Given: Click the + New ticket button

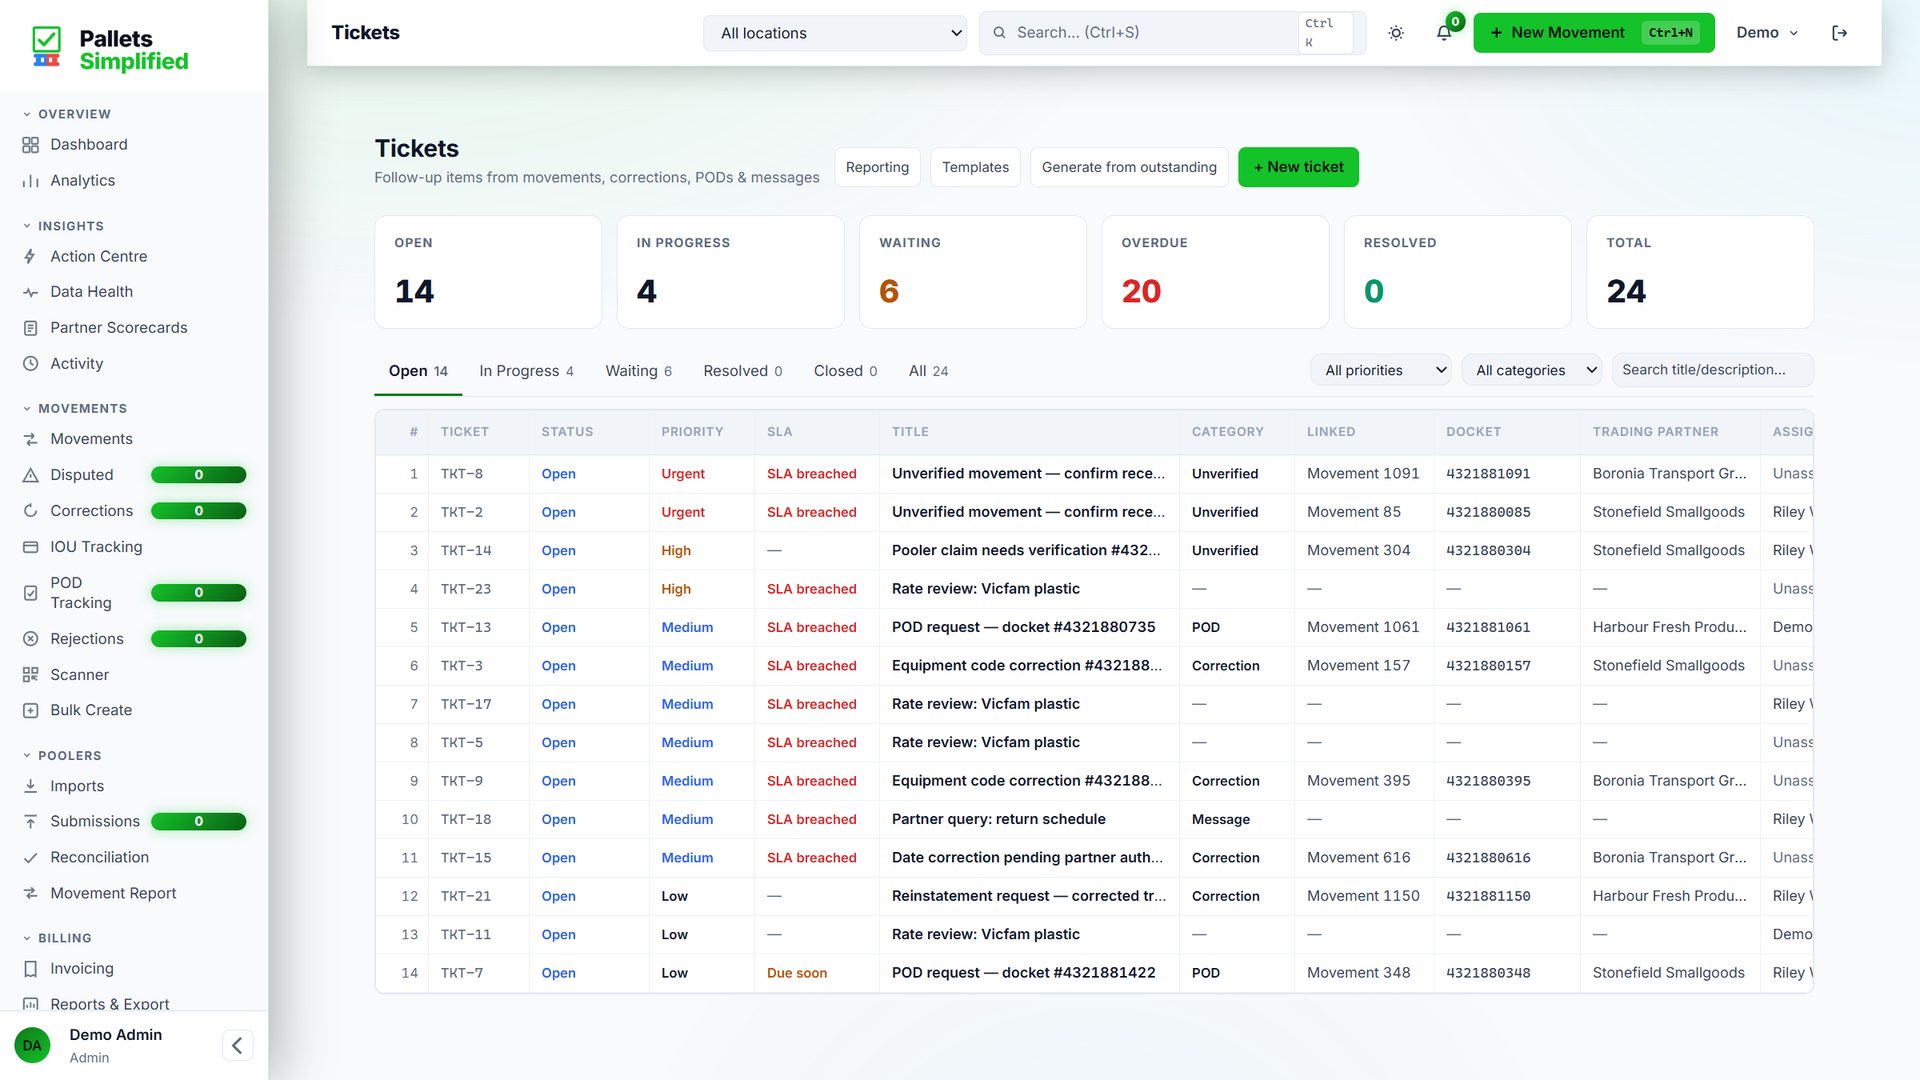Looking at the screenshot, I should click(x=1298, y=167).
